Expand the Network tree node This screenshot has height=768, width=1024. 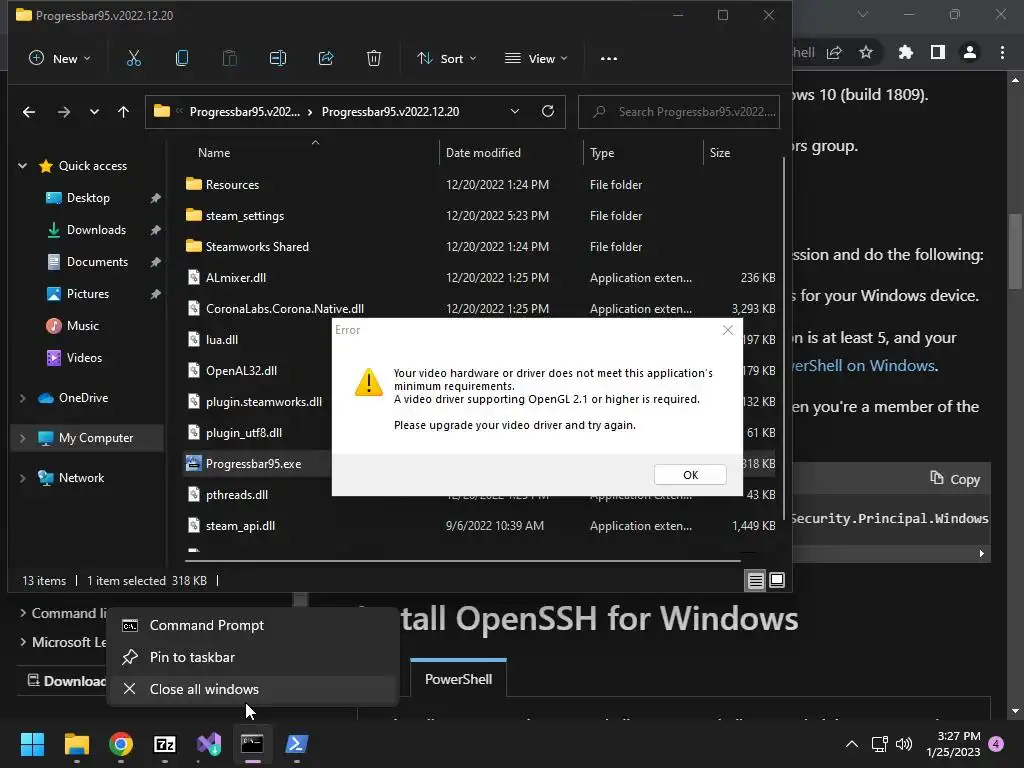click(22, 478)
